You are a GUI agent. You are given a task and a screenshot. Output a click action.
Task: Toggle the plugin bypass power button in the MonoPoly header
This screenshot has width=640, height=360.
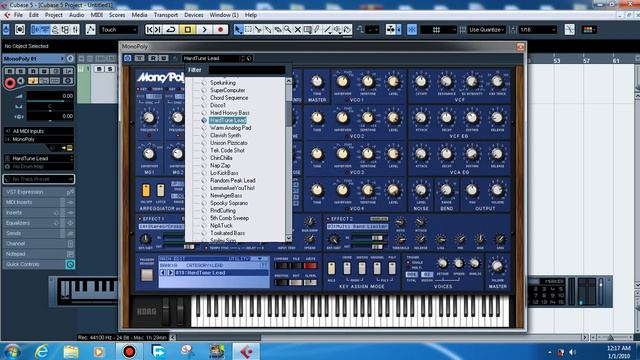128,58
